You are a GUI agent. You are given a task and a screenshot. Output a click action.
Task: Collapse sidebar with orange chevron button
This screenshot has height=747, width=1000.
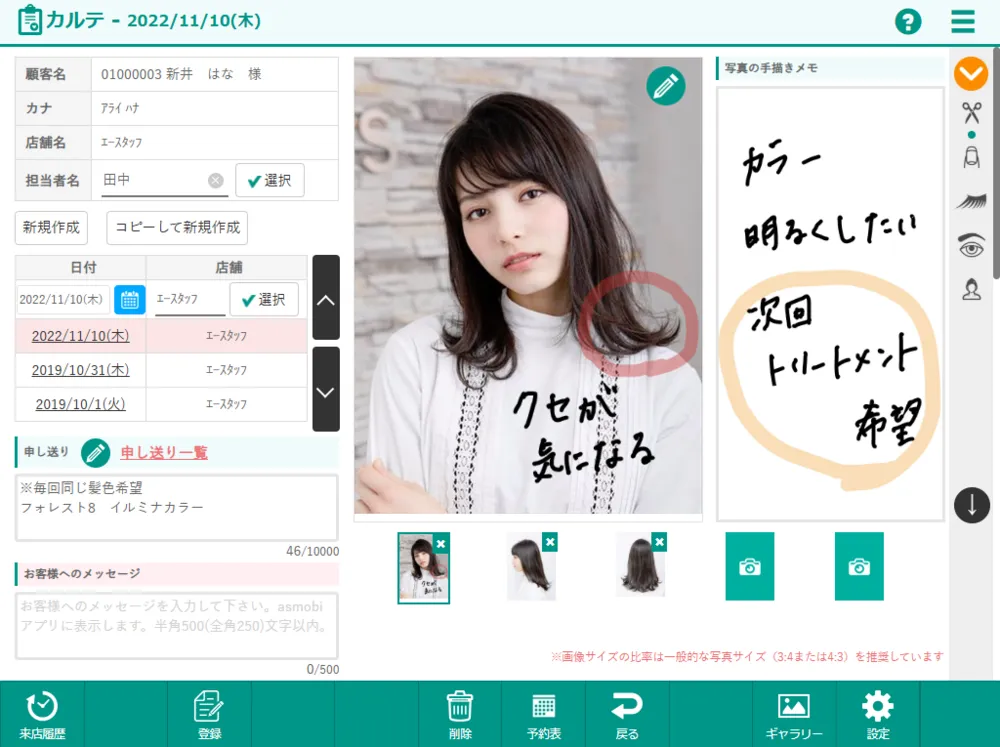[971, 73]
